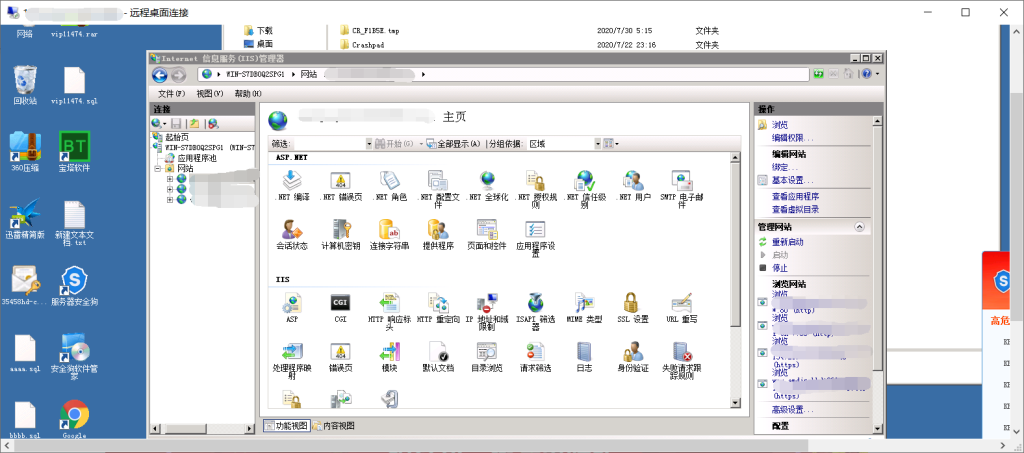This screenshot has height=453, width=1024.
Task: Open the 连接字符串 feature
Action: [389, 235]
